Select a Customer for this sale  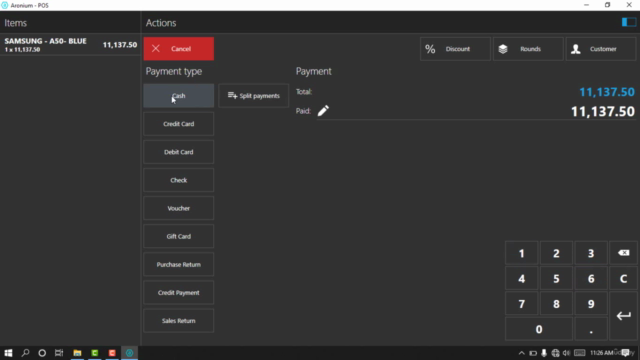[x=600, y=49]
